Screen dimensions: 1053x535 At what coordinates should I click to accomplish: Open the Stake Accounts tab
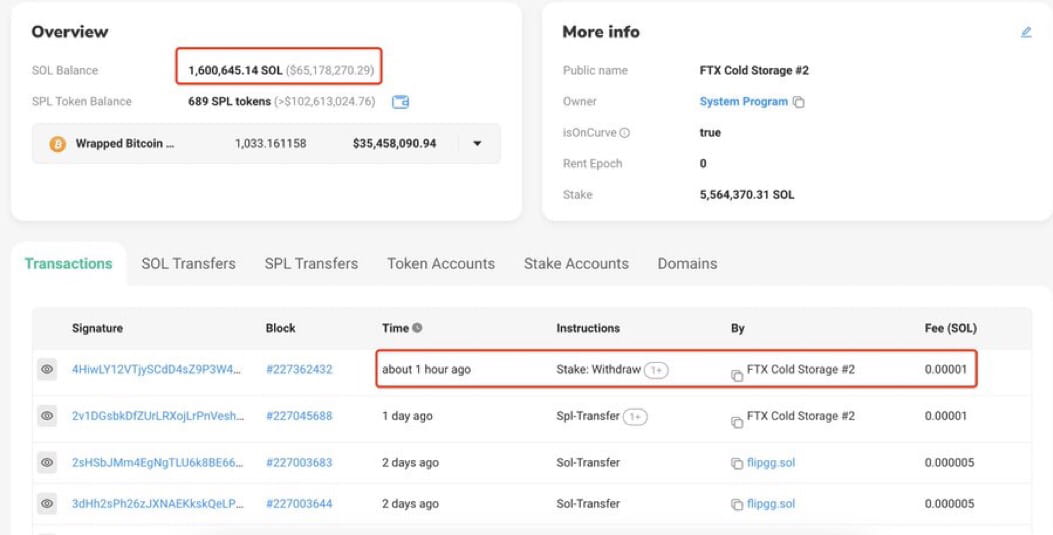576,264
